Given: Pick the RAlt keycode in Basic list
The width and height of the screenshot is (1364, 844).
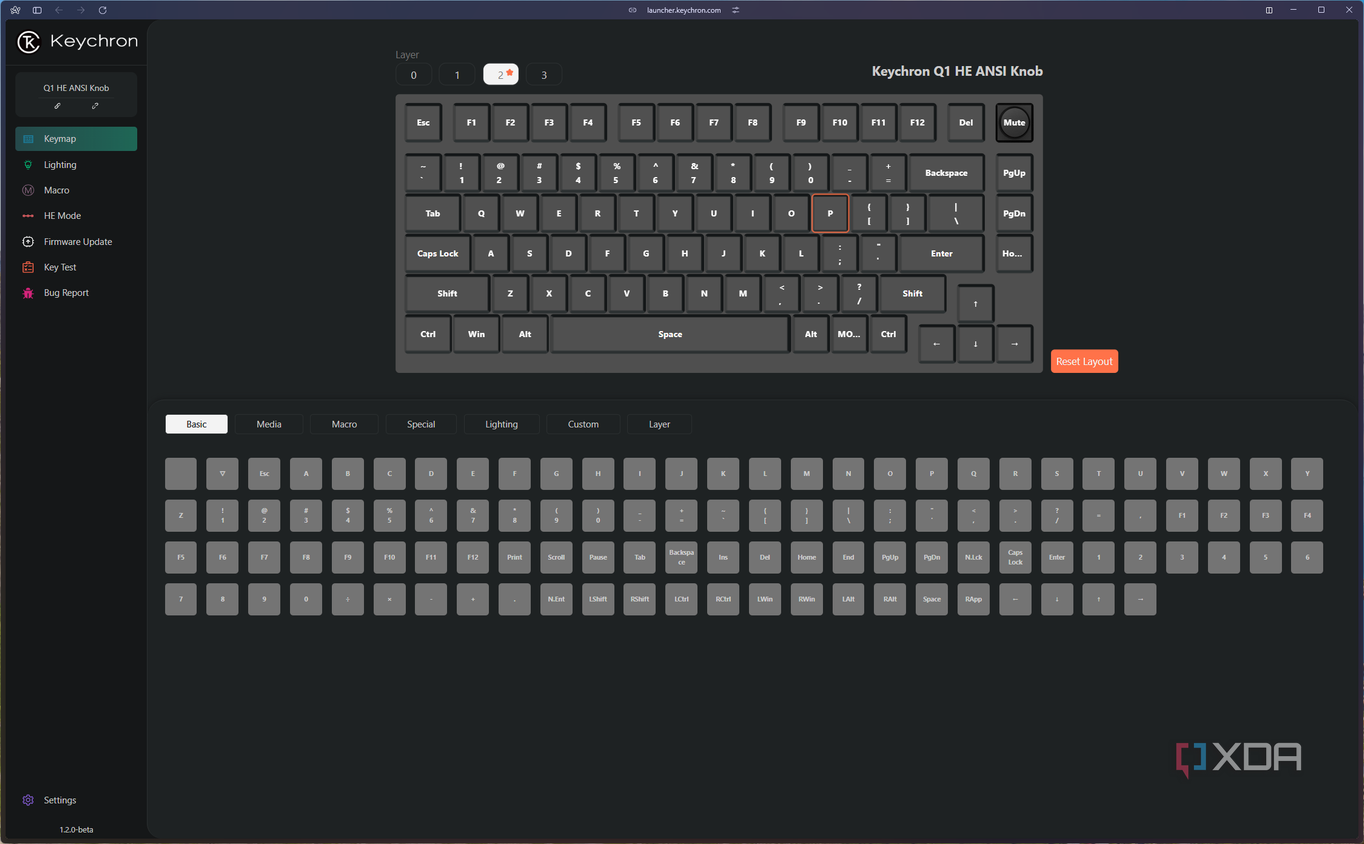Looking at the screenshot, I should click(x=890, y=599).
